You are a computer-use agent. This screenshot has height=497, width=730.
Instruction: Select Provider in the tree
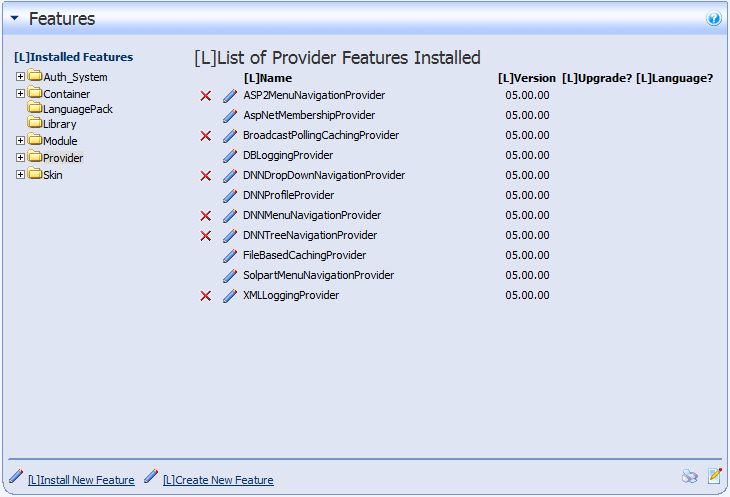point(63,158)
